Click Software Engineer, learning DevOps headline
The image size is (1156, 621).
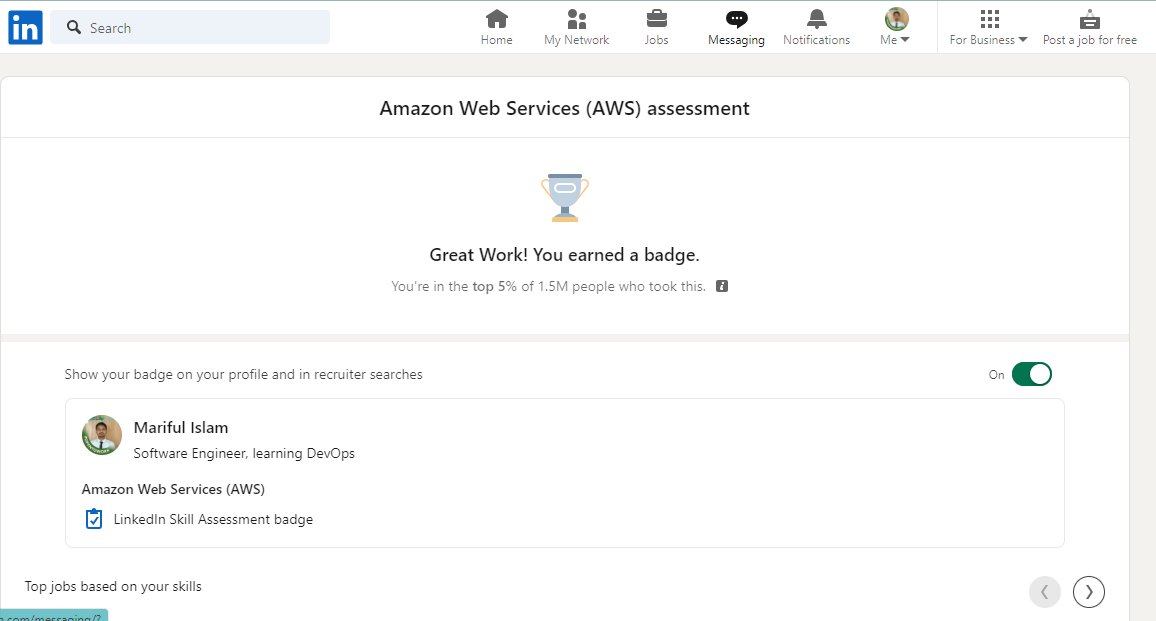tap(244, 454)
